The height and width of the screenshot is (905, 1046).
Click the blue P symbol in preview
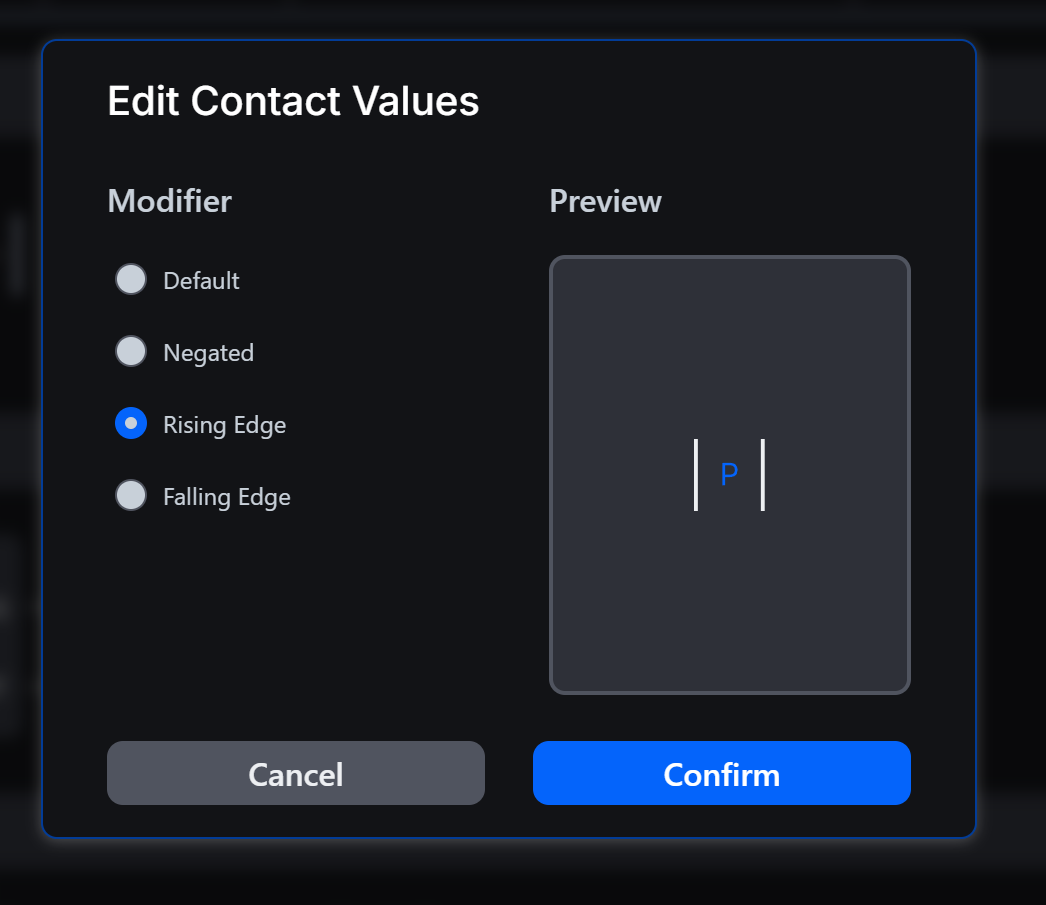(x=729, y=475)
